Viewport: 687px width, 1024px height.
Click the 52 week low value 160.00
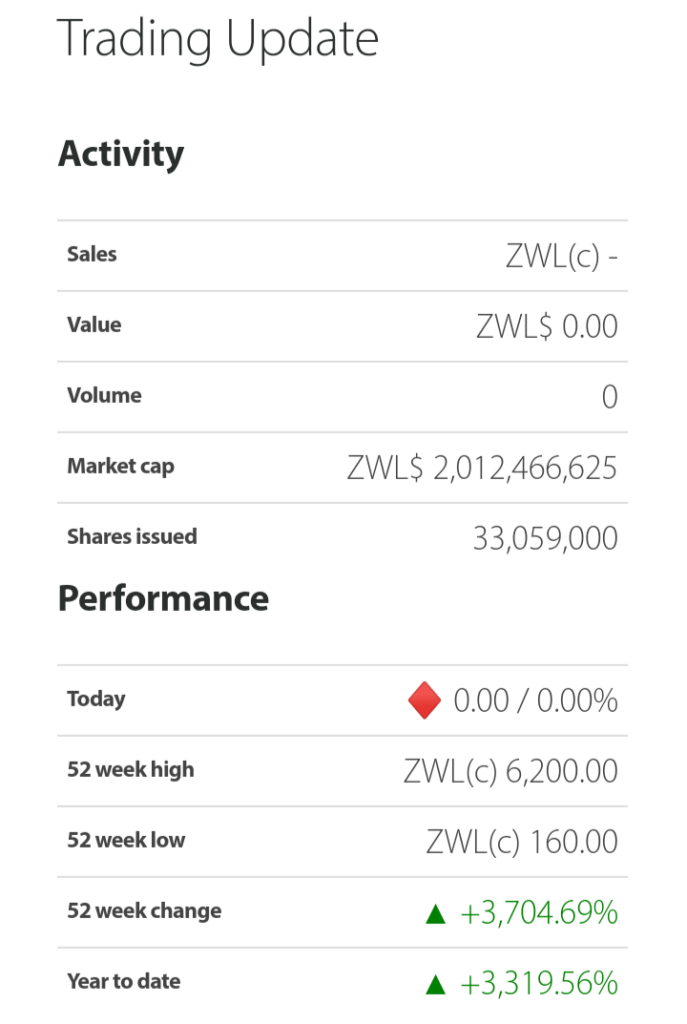click(x=522, y=842)
